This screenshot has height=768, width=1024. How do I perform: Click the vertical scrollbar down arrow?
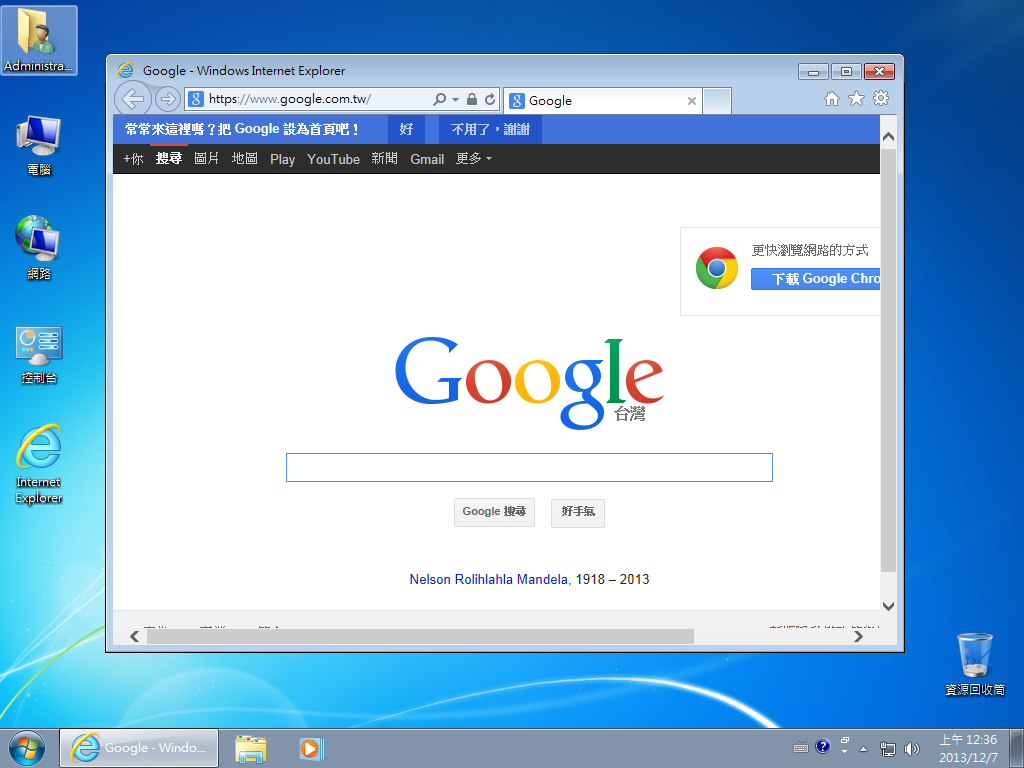coord(888,606)
